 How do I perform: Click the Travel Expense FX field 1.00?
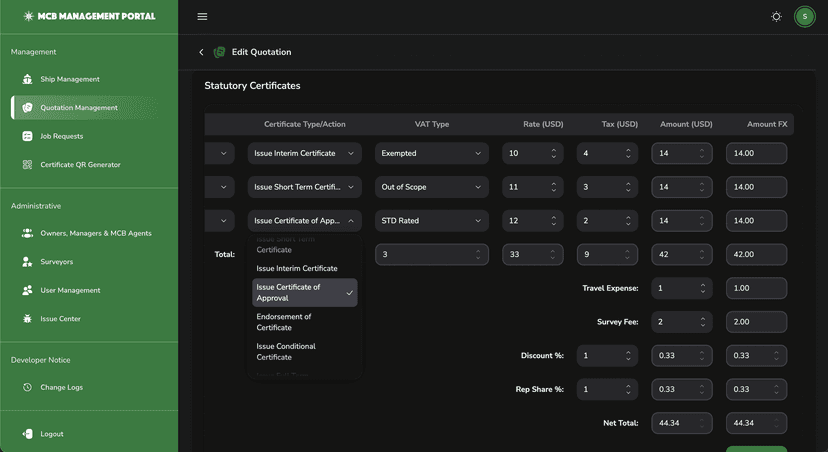coord(756,288)
